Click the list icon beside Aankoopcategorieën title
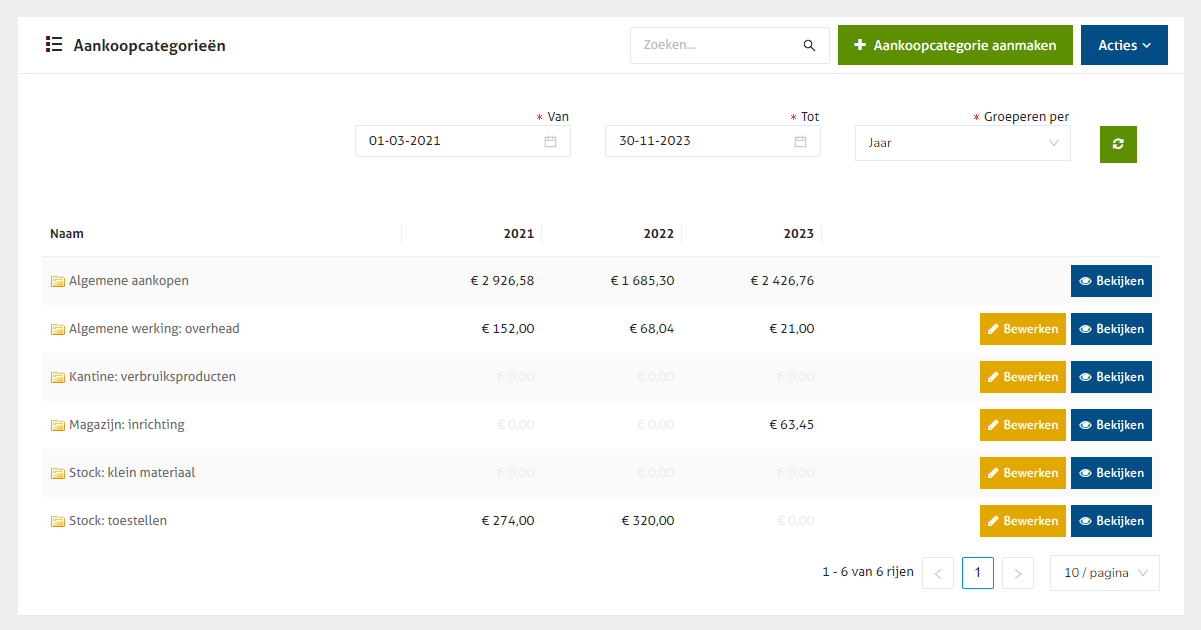The width and height of the screenshot is (1201, 630). (54, 45)
